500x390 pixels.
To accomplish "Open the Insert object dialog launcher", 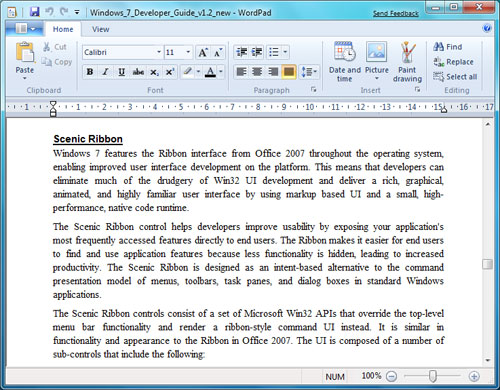I will pyautogui.click(x=417, y=89).
